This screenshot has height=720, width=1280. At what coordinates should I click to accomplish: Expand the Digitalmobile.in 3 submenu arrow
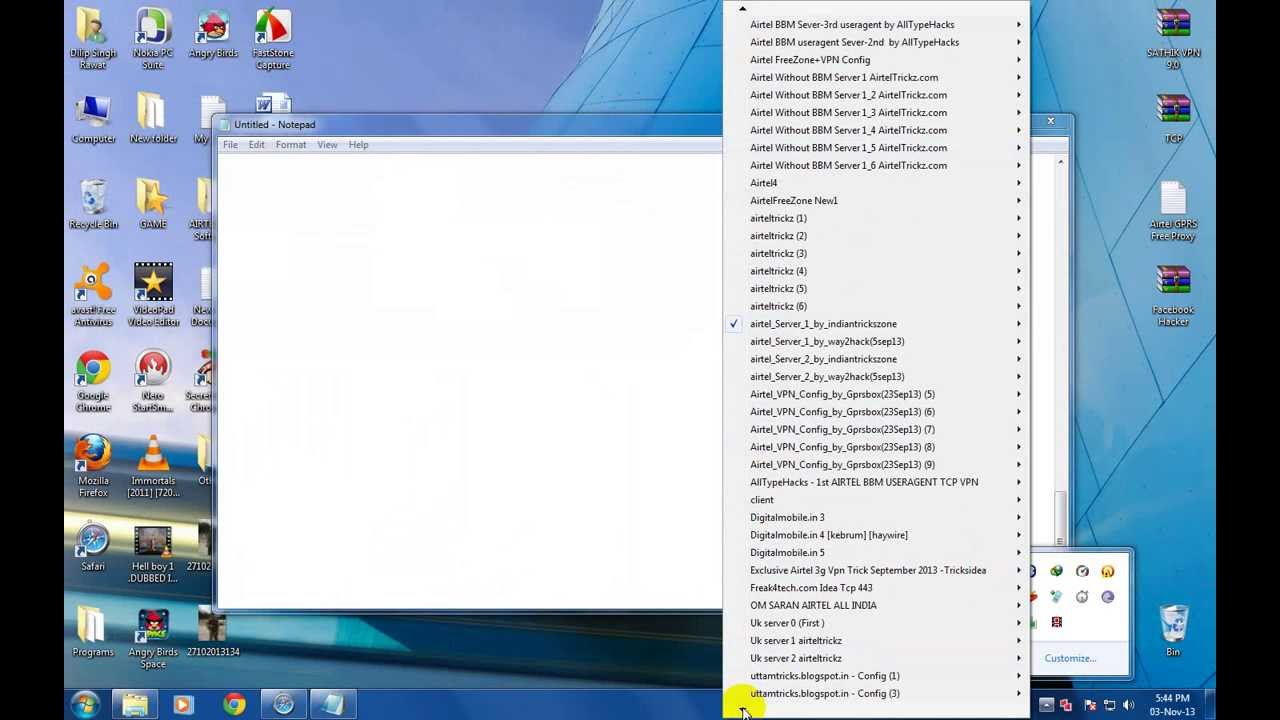click(x=1019, y=517)
